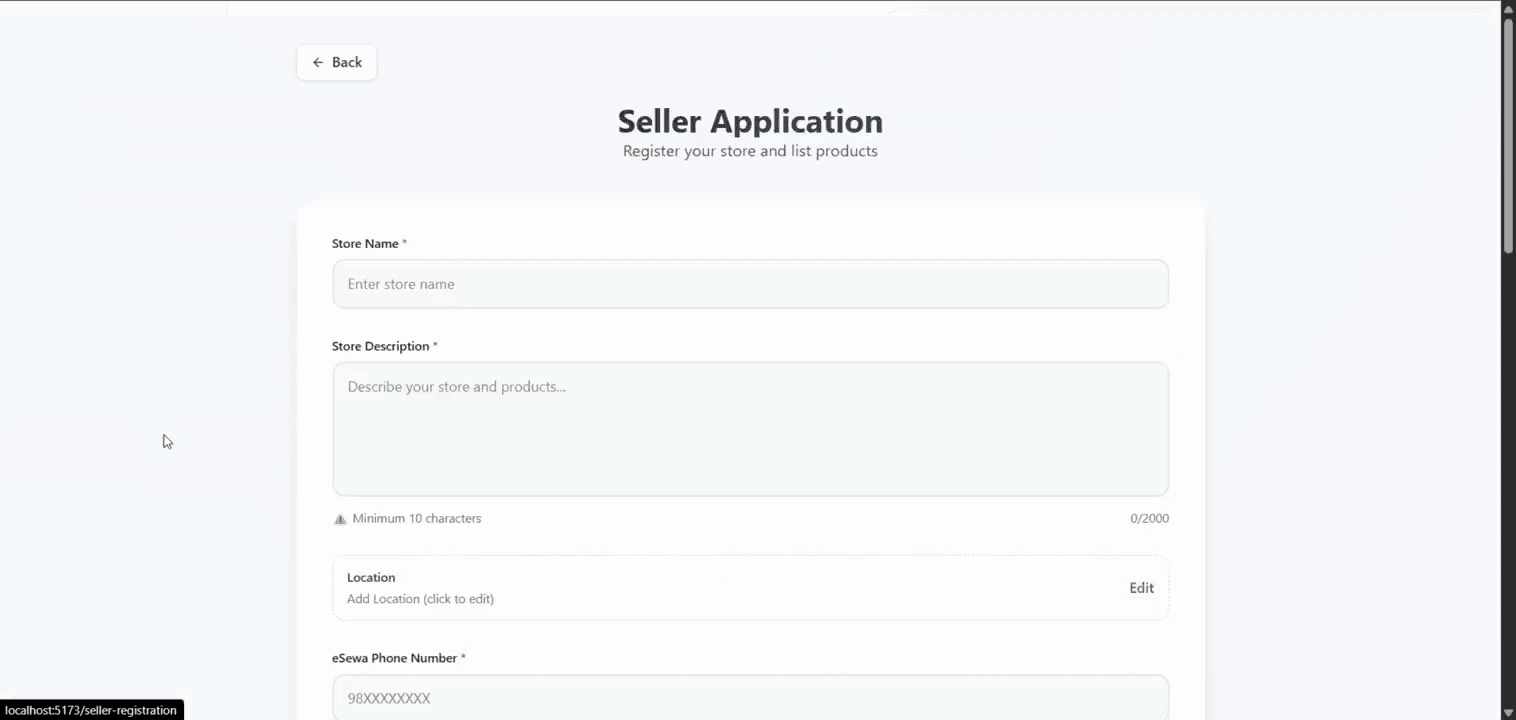
Task: Click the 'Store Description *' label
Action: point(385,346)
